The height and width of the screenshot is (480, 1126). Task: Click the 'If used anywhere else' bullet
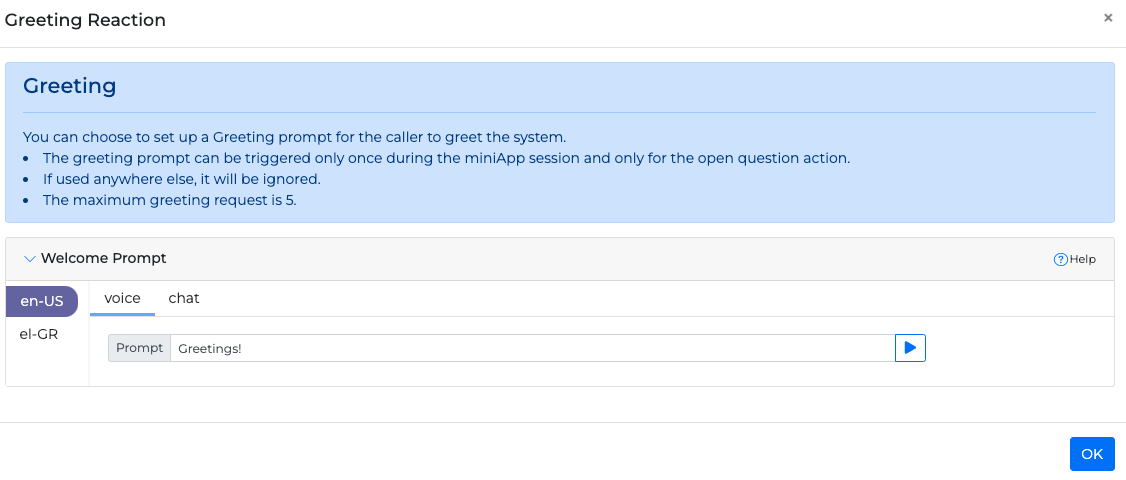[x=181, y=179]
